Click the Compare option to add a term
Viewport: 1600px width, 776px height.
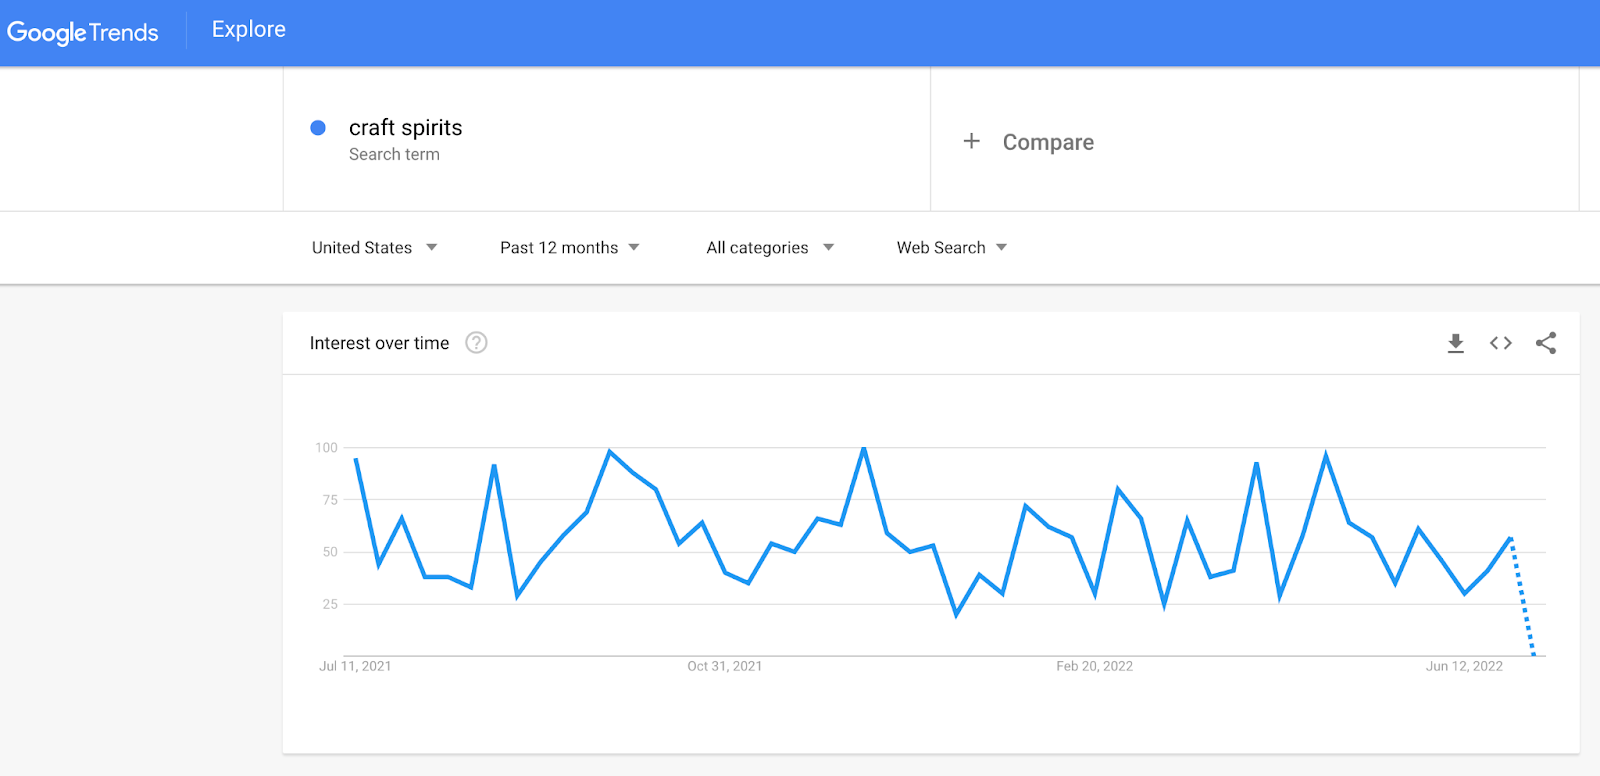[x=1047, y=141]
